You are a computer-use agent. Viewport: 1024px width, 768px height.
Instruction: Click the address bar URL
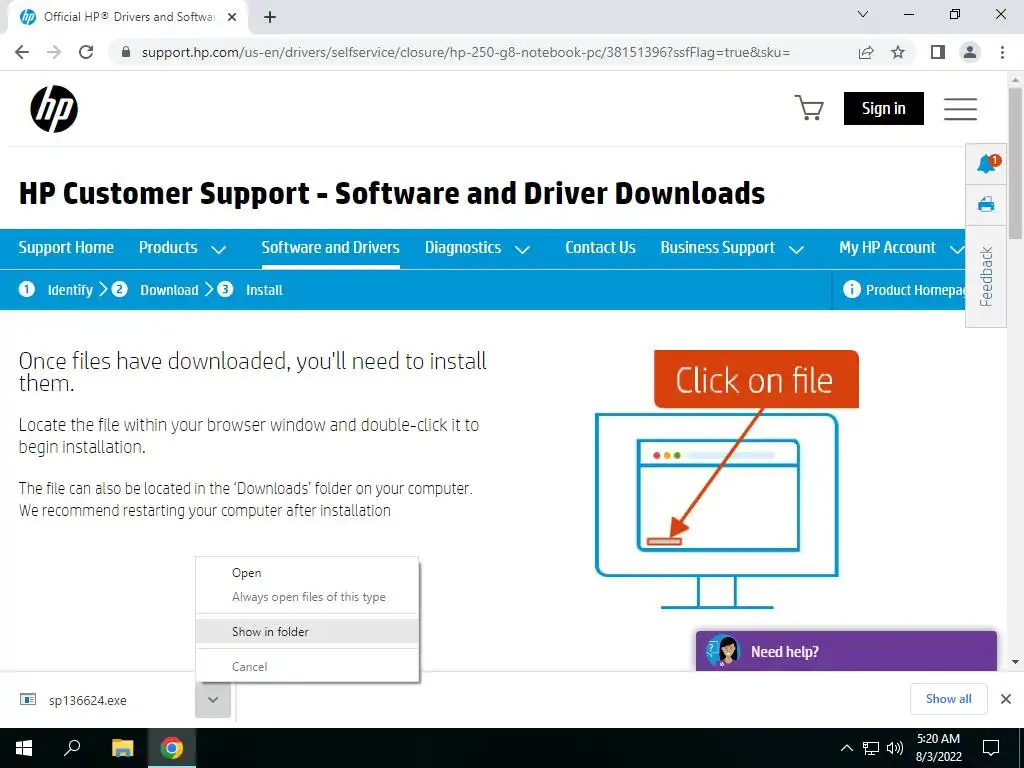pyautogui.click(x=466, y=52)
